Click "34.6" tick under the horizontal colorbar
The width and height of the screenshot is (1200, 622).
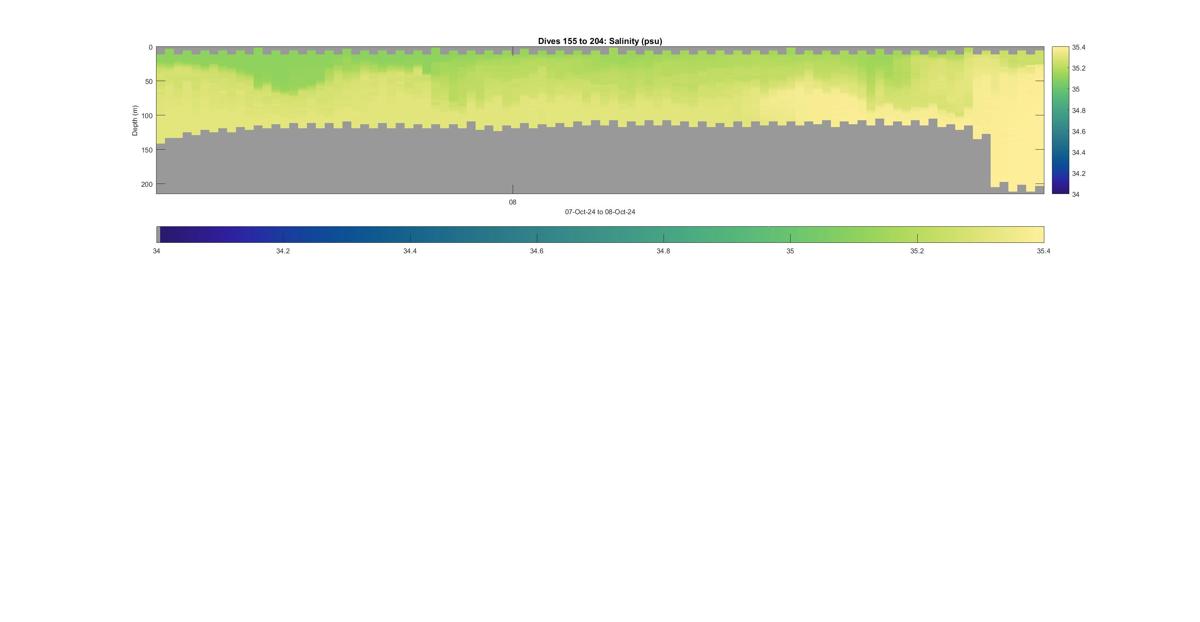[x=537, y=251]
